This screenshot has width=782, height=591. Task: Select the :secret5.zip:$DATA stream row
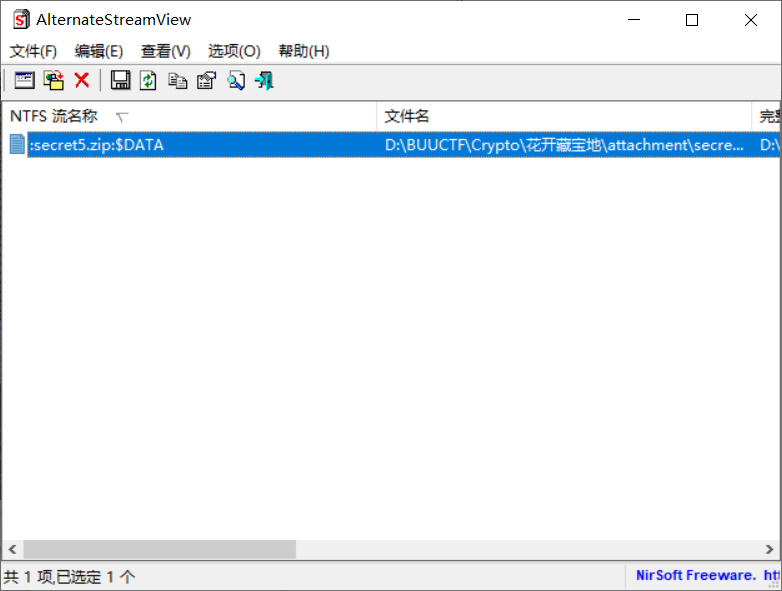click(x=391, y=145)
